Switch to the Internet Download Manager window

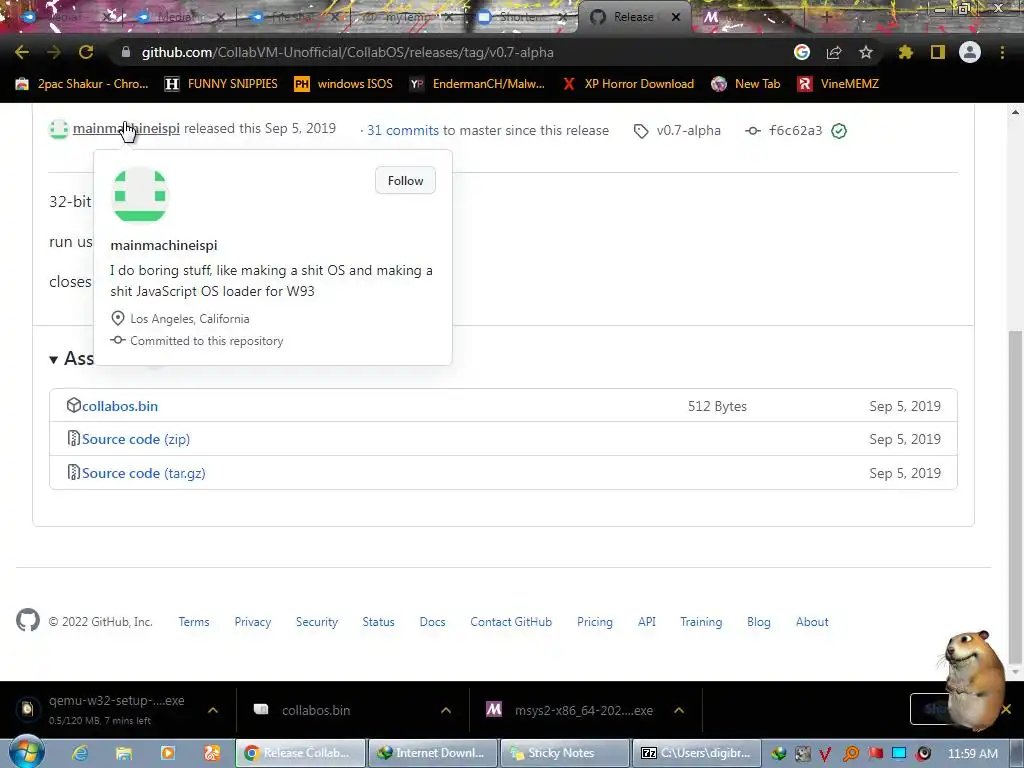[x=433, y=753]
